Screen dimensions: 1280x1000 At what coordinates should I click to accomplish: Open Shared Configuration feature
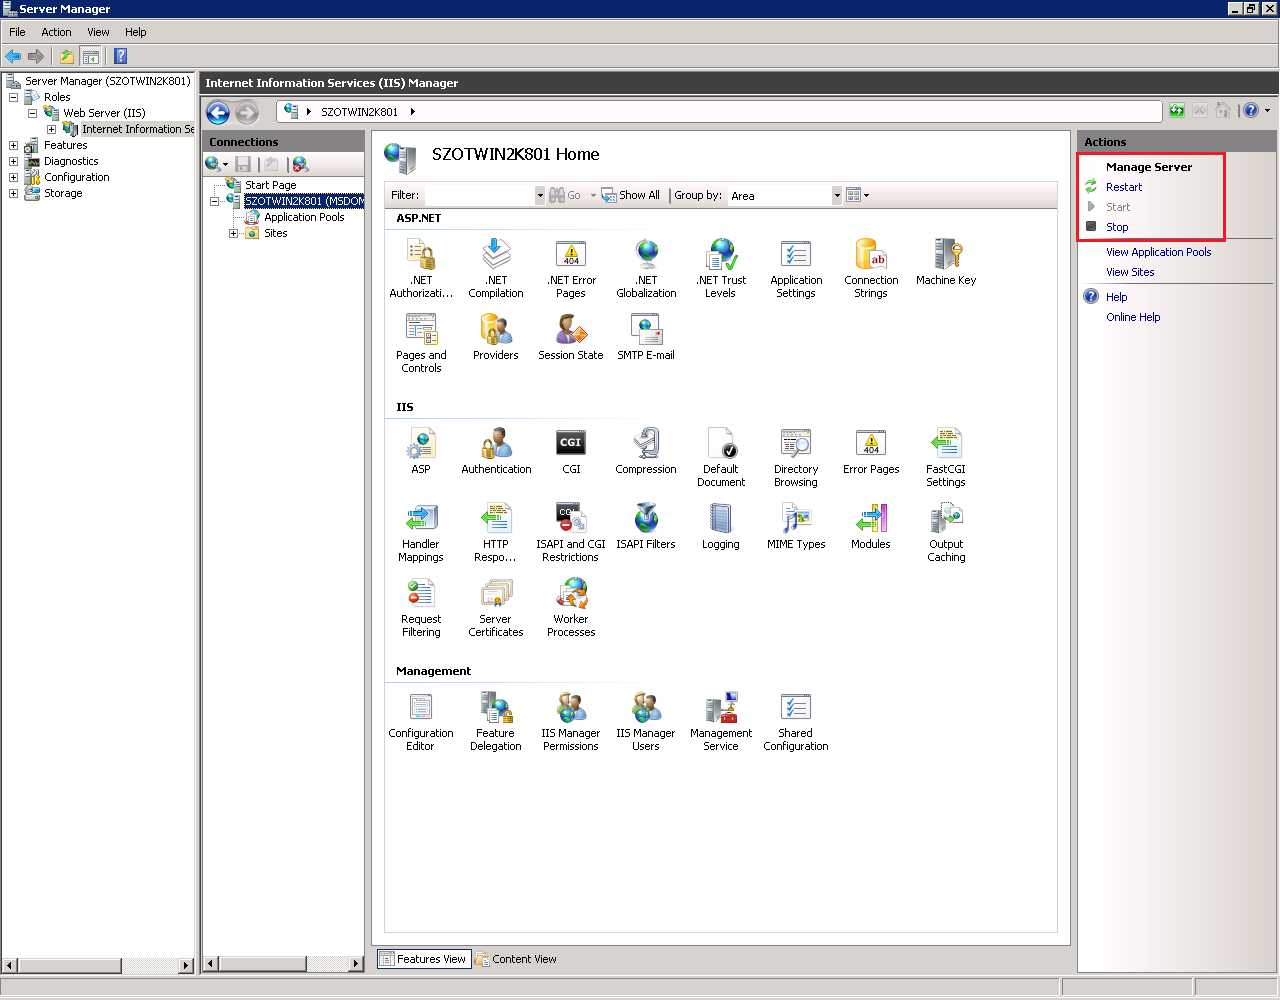pos(796,720)
